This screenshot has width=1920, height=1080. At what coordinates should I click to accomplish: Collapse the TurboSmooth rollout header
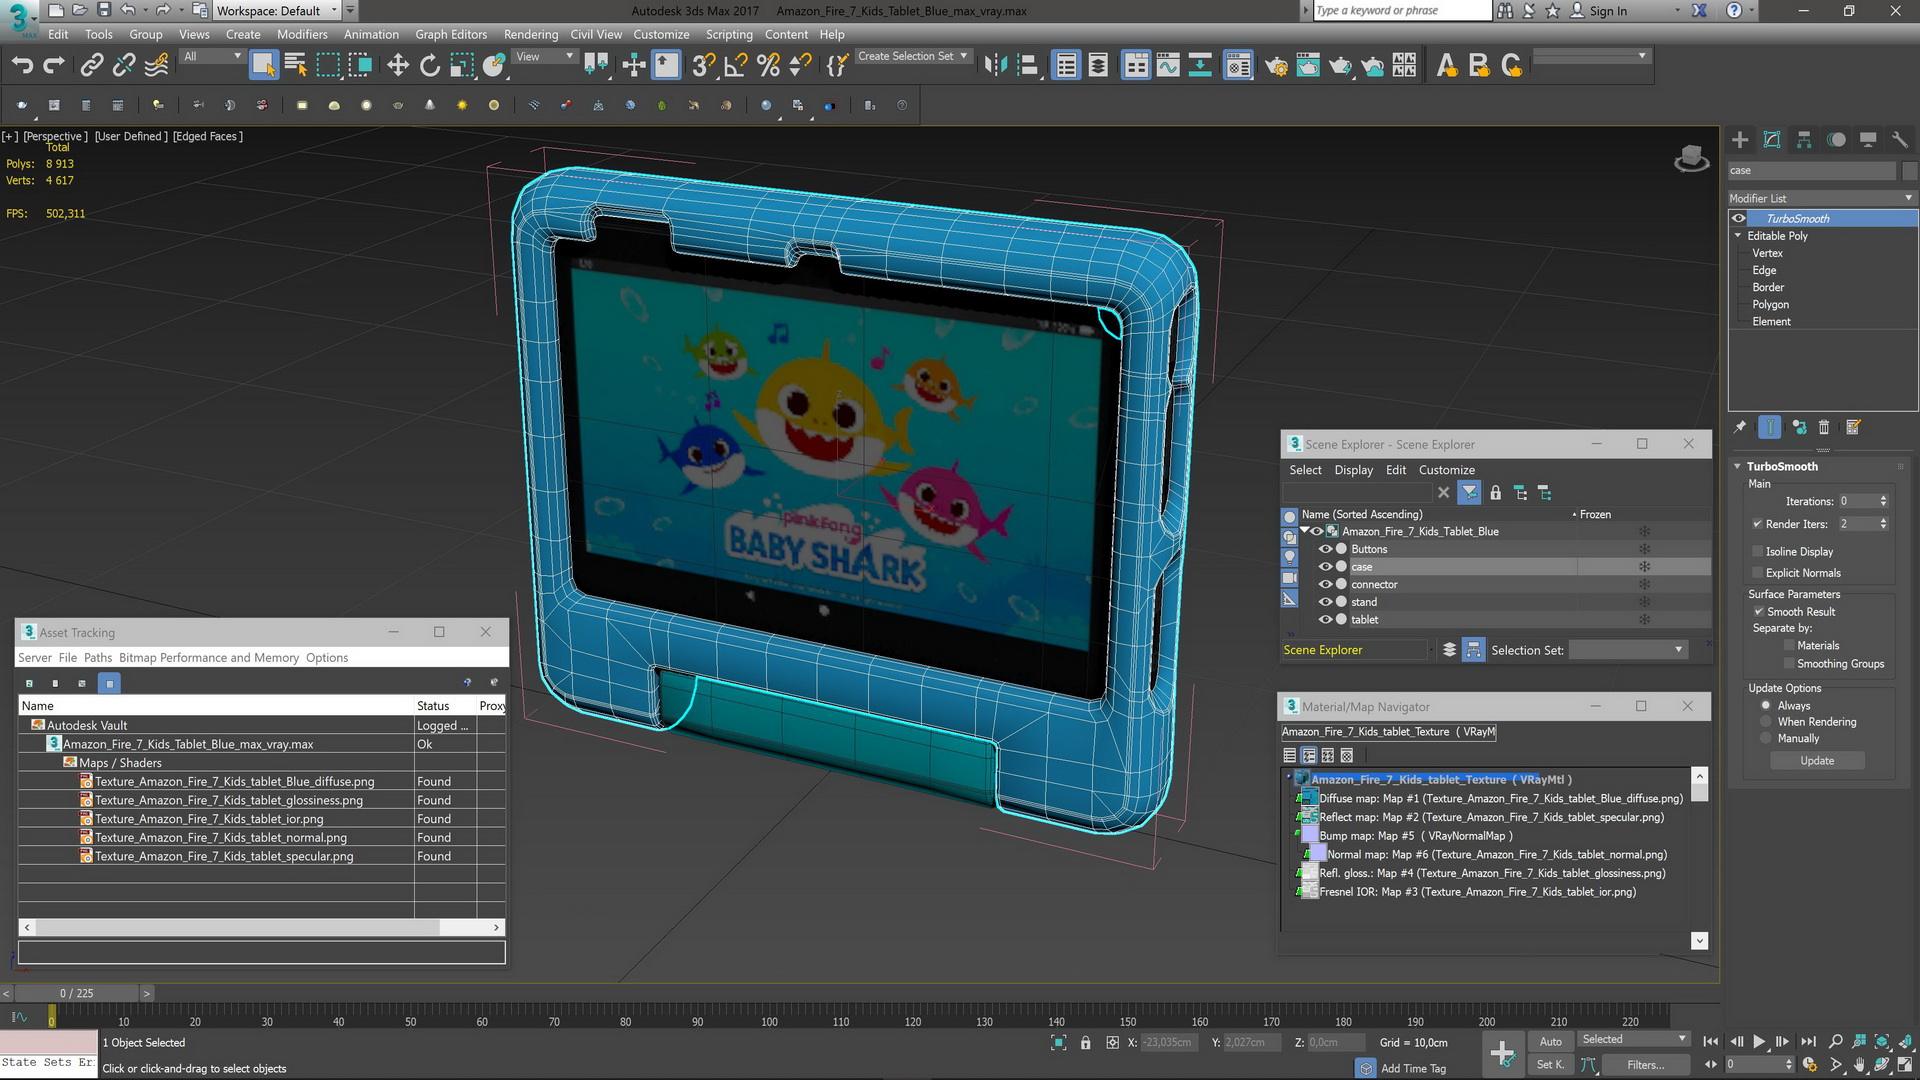[1781, 466]
